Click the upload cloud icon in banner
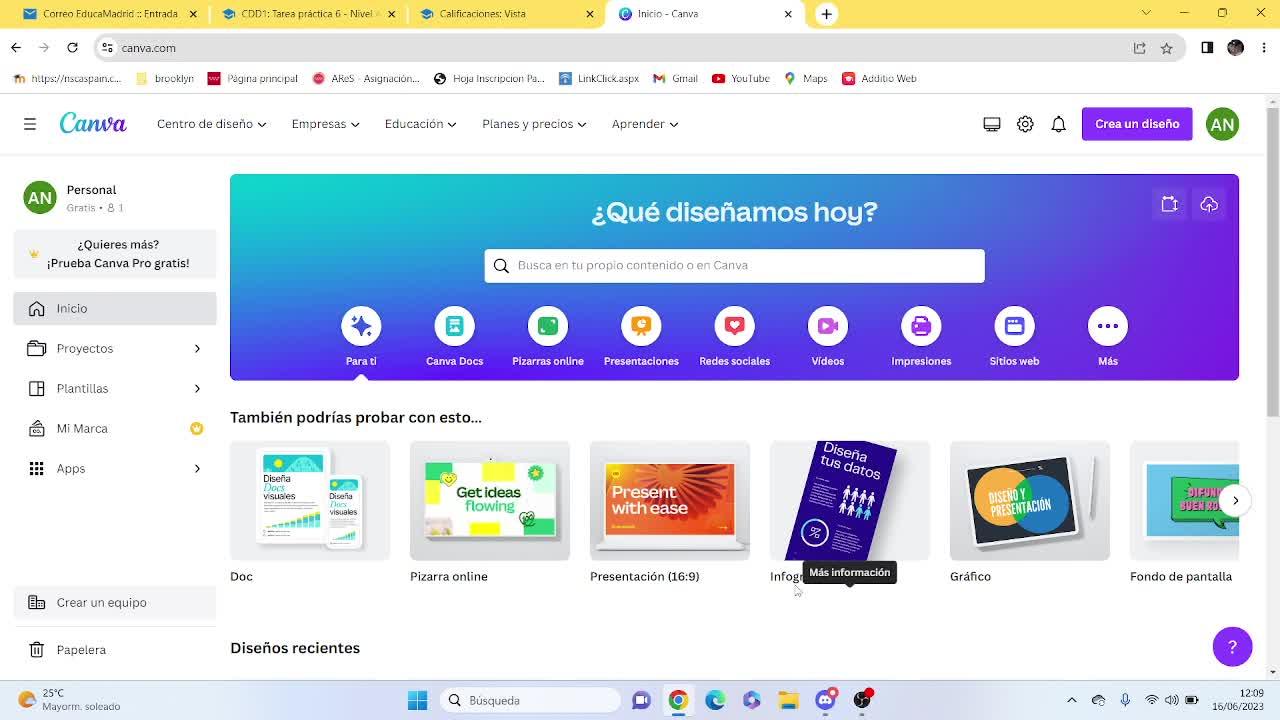The image size is (1280, 720). (x=1209, y=204)
